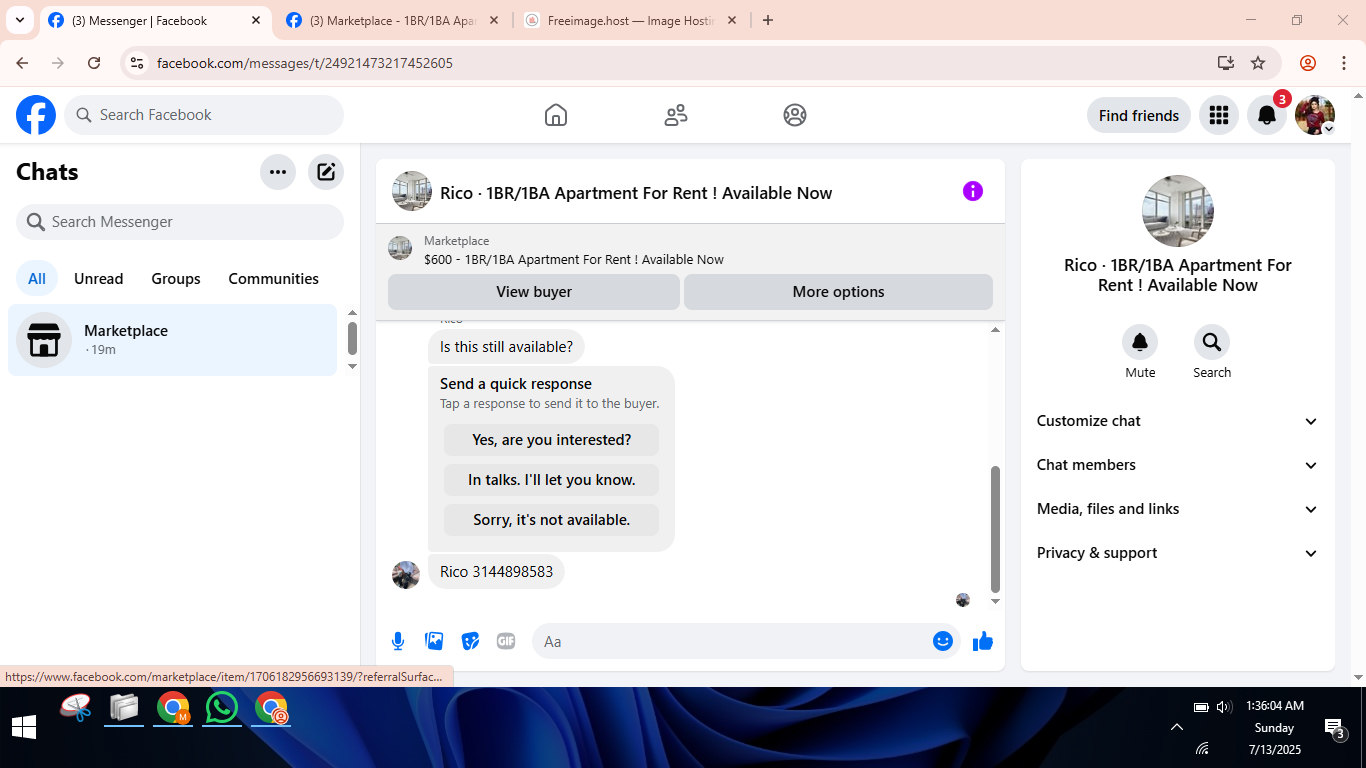The height and width of the screenshot is (768, 1366).
Task: Click the conversation scrollbar thumb
Action: pos(995,529)
